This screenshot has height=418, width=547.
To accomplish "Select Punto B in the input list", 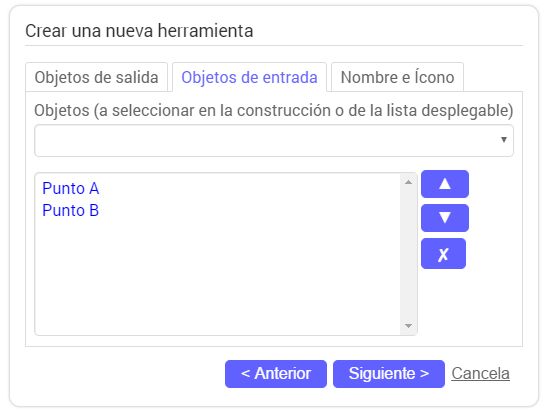I will pos(71,210).
